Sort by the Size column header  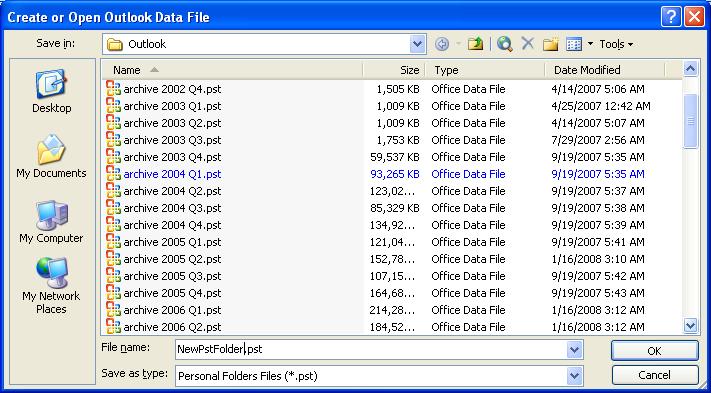[394, 70]
